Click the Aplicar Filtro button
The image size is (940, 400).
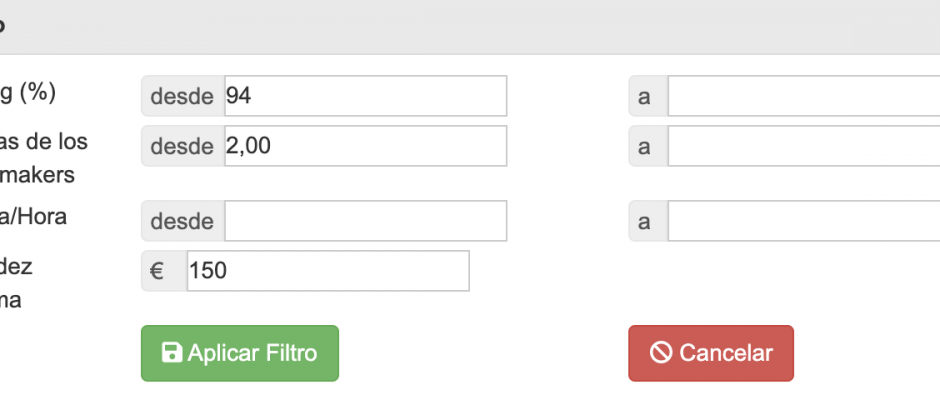(240, 353)
